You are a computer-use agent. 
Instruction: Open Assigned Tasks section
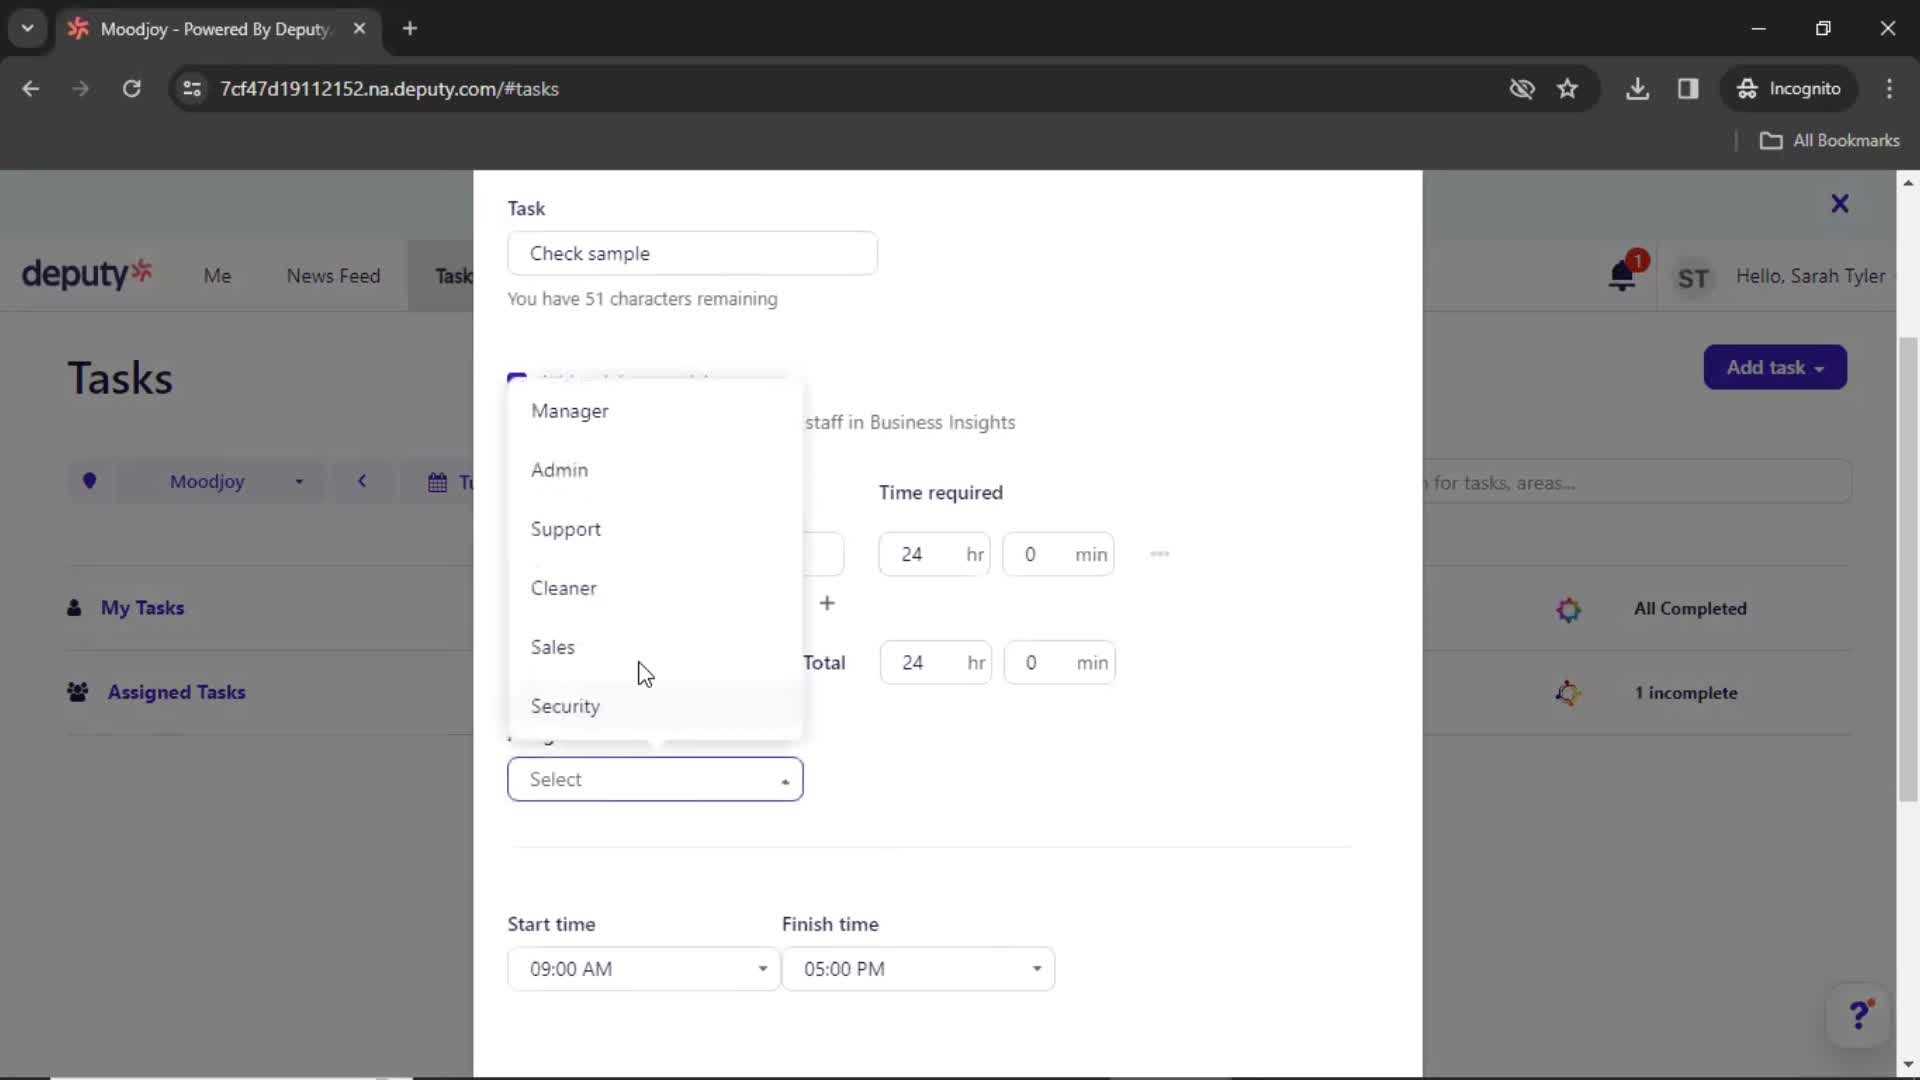pos(176,692)
